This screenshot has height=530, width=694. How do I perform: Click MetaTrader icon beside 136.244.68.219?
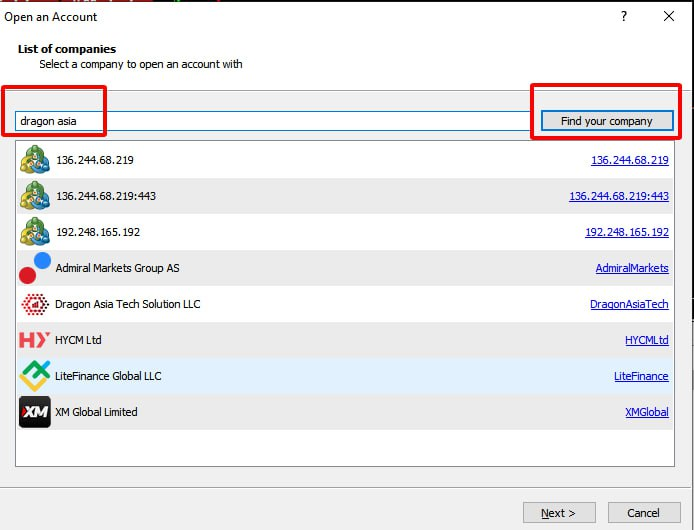click(x=35, y=159)
